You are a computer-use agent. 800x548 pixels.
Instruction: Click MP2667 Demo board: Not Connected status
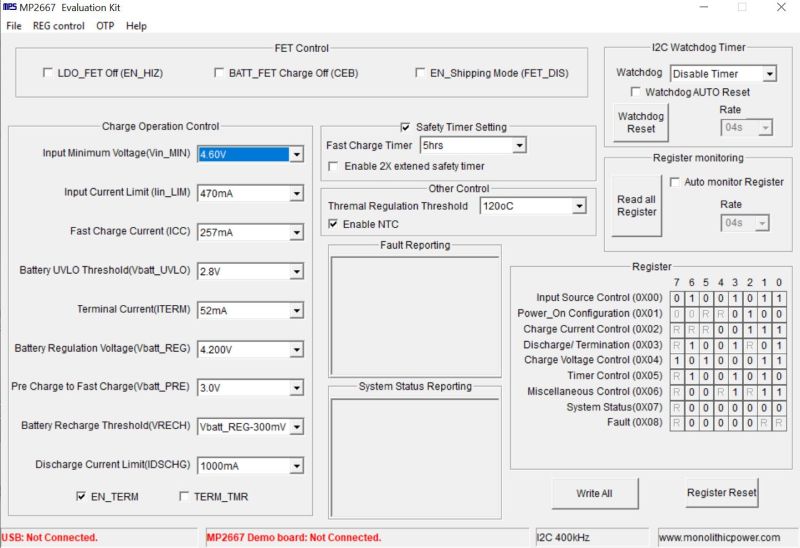pos(293,537)
